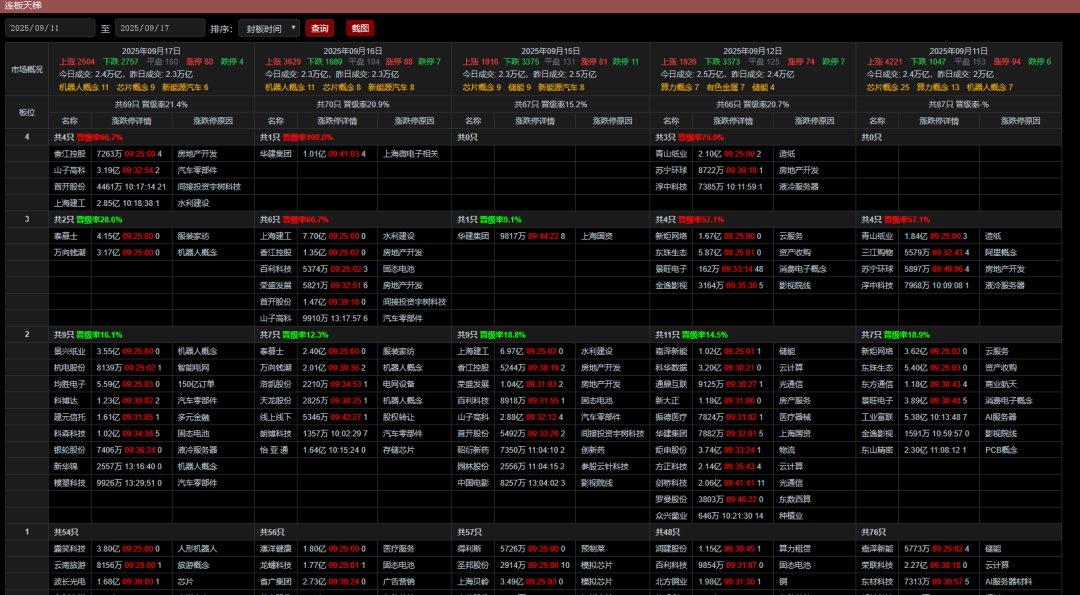Open 华建集团 in the 09月16日 4-board row
Viewport: 1080px width, 595px height.
276,154
